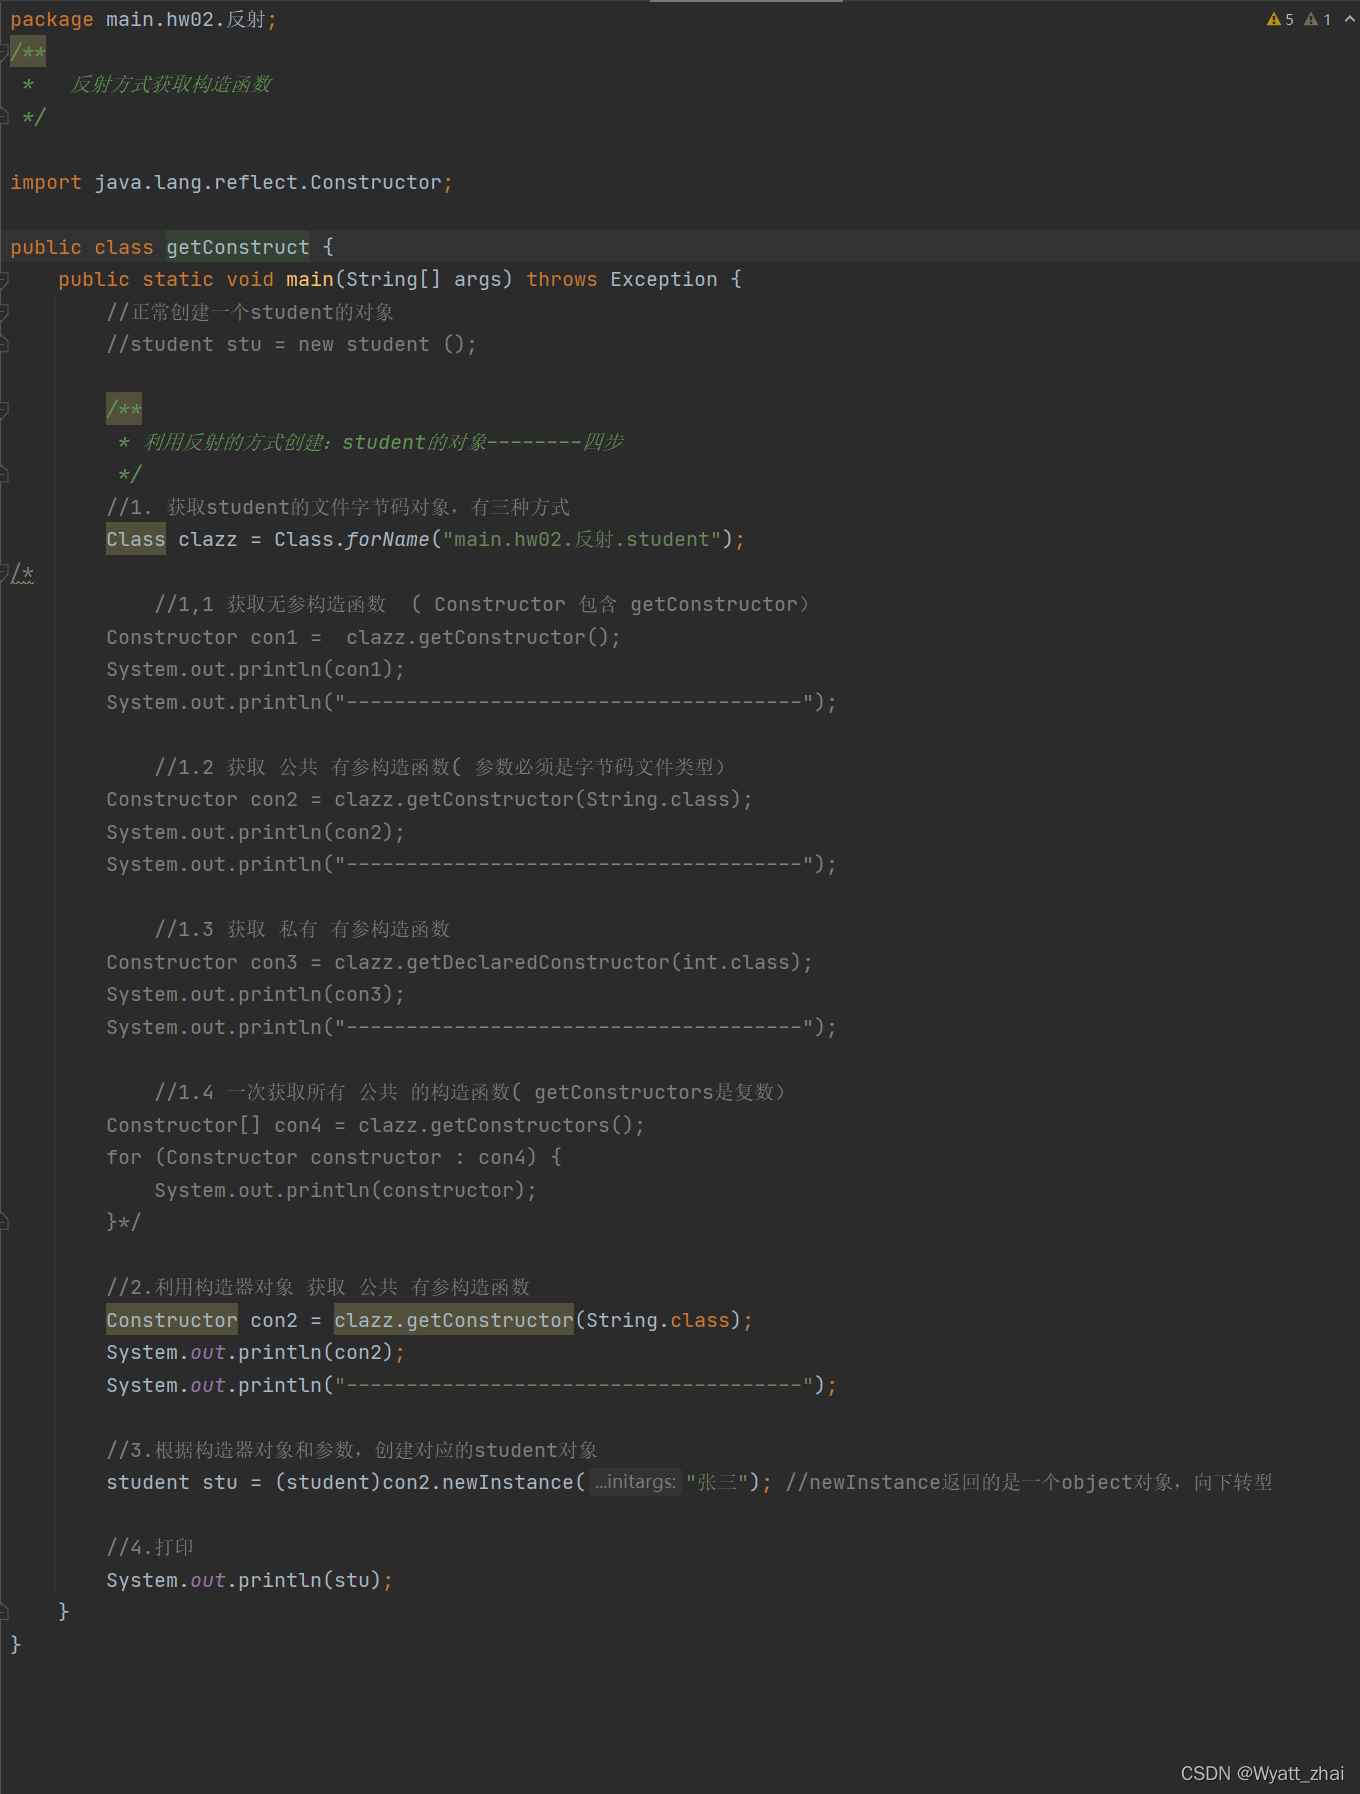Click the '(student)' cast expression
Viewport: 1360px width, 1794px height.
[328, 1482]
